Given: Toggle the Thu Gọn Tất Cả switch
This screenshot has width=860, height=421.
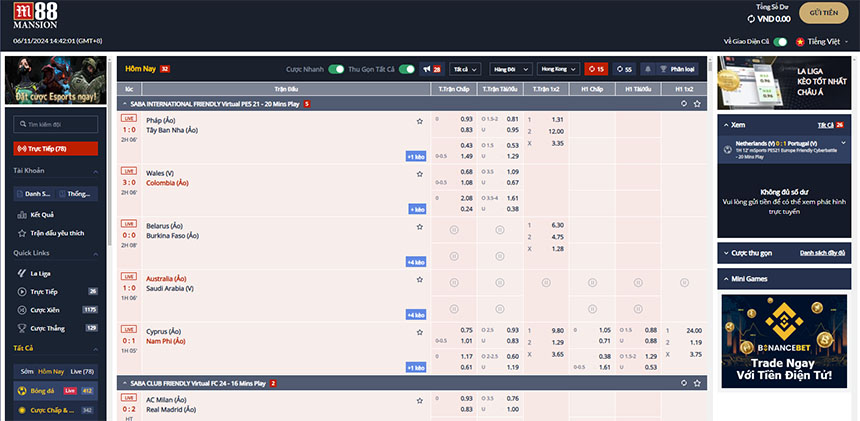Looking at the screenshot, I should [407, 69].
